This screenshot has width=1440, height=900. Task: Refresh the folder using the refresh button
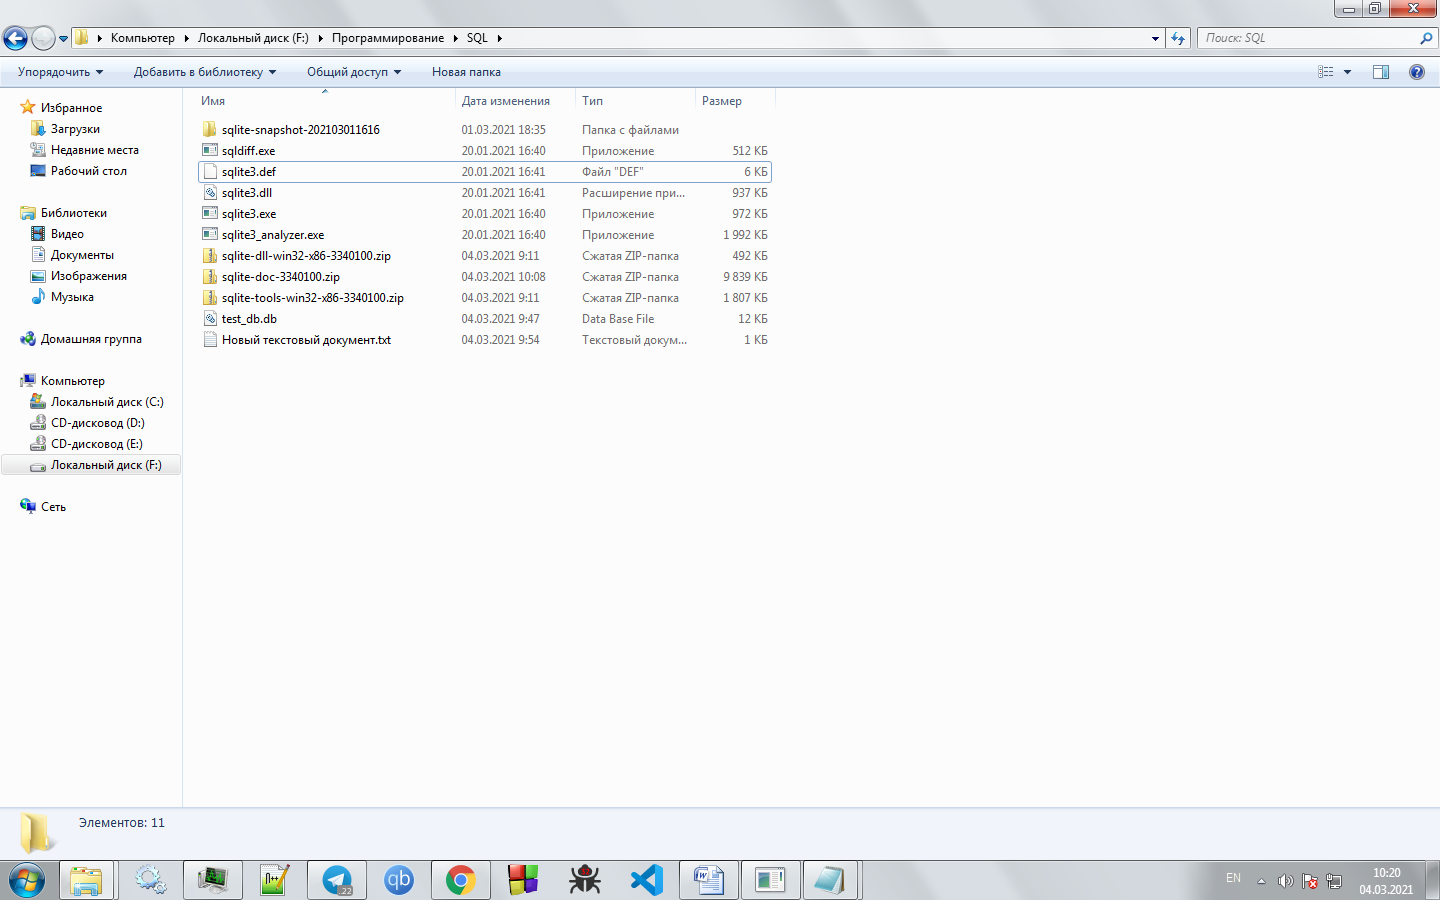point(1178,38)
